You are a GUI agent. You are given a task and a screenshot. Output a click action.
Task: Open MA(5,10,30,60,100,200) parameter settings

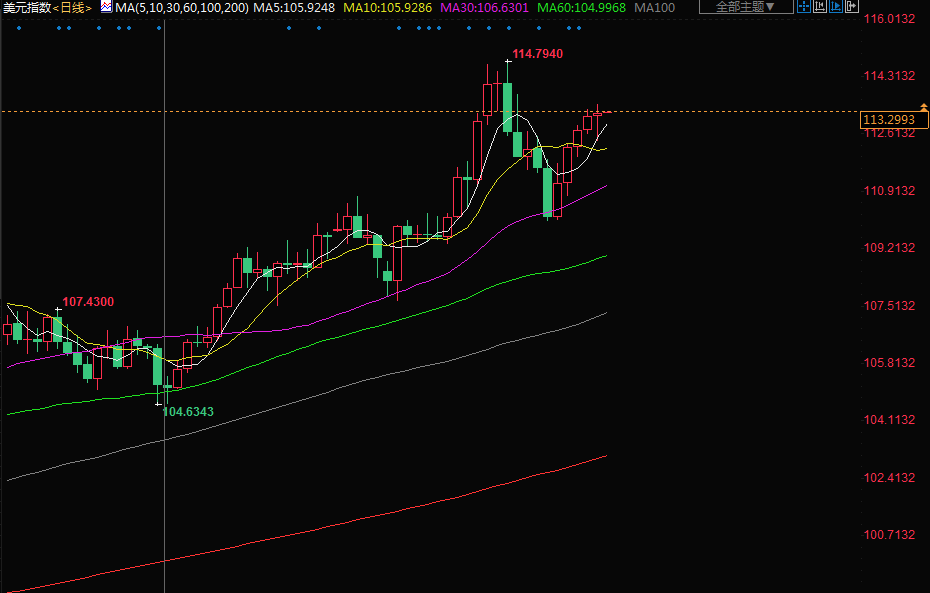(182, 7)
